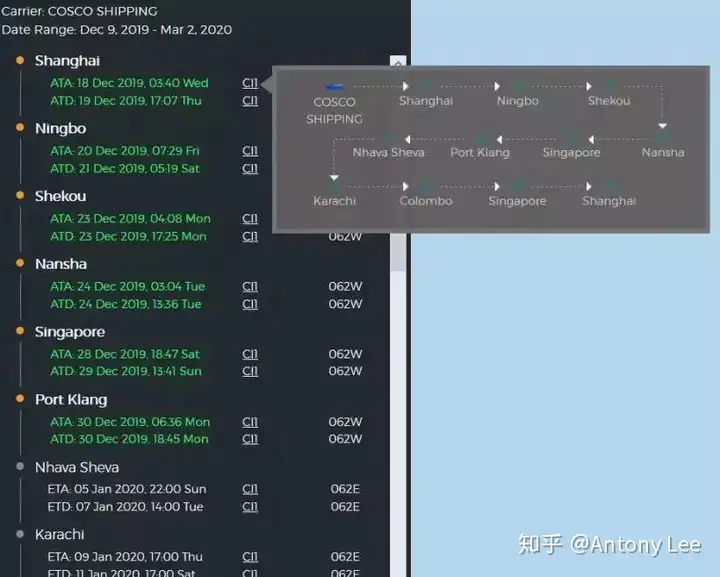The image size is (720, 577).
Task: Select the Shekou port heading in schedule list
Action: pyautogui.click(x=61, y=196)
